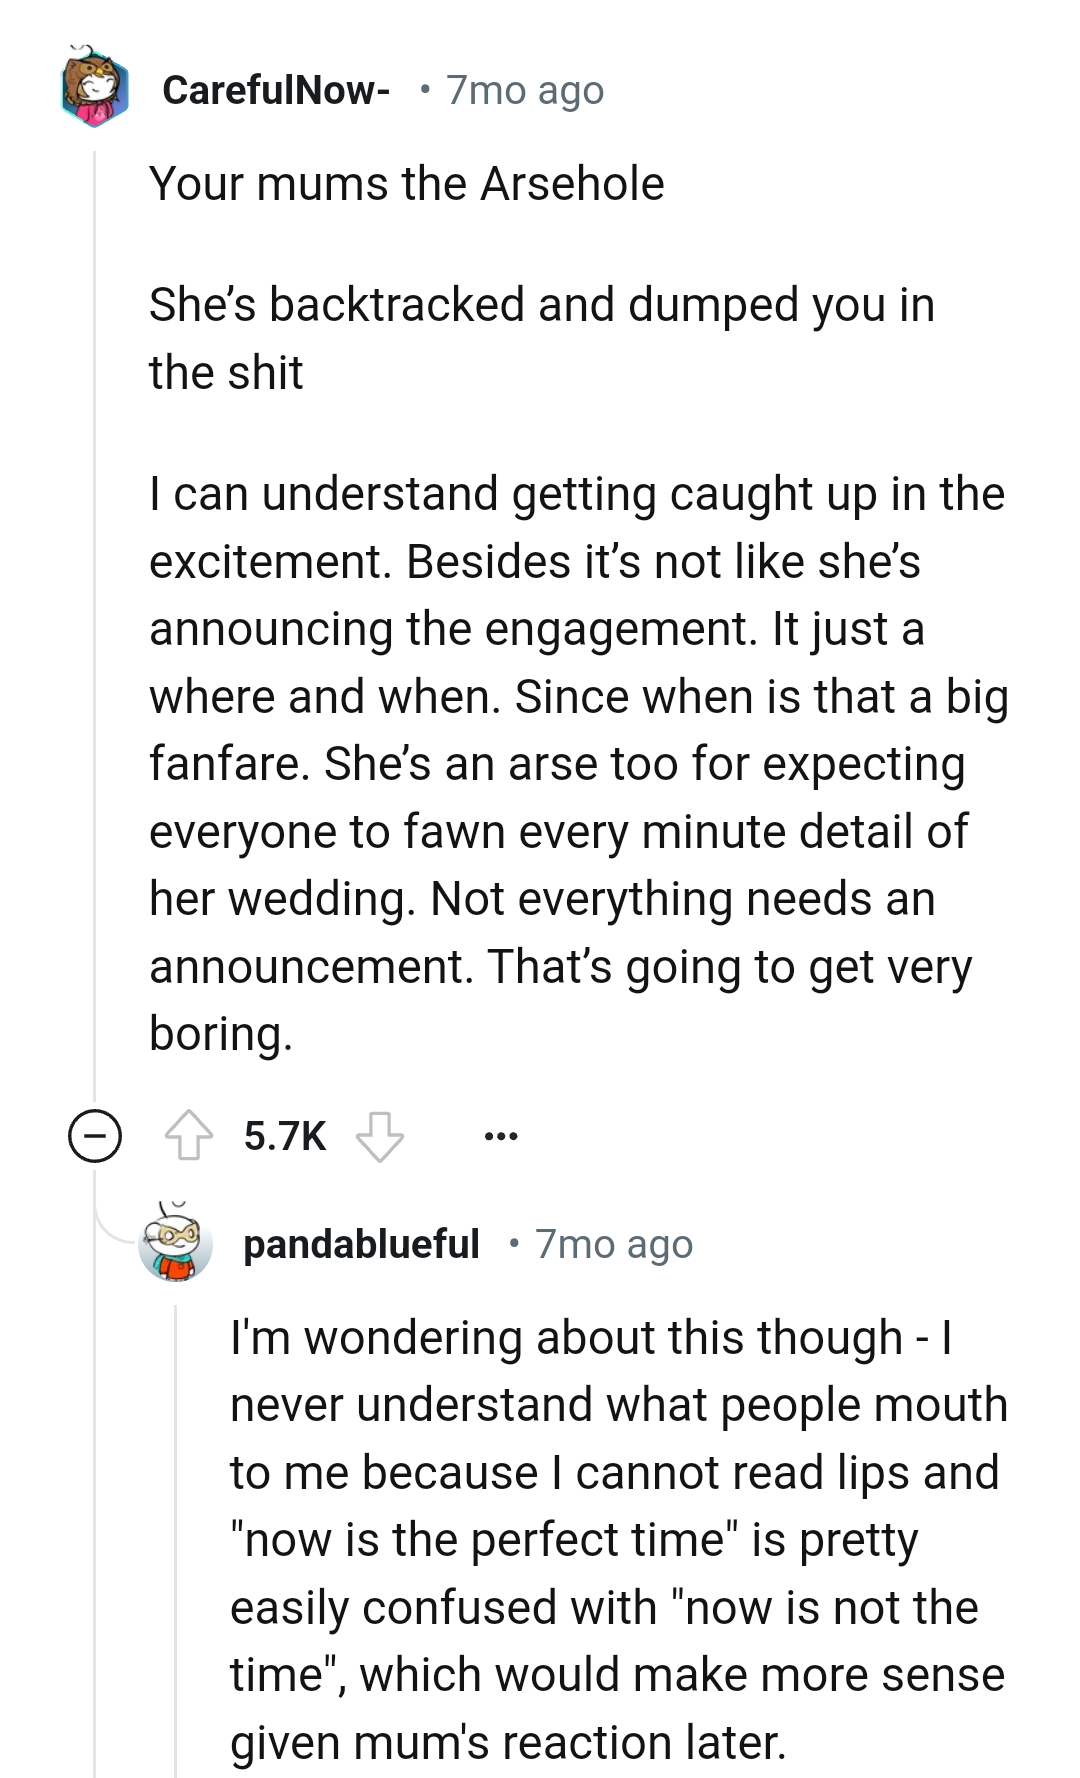This screenshot has height=1778, width=1080.
Task: Tap the "I can understand getting caught up" paragraph
Action: [x=576, y=764]
